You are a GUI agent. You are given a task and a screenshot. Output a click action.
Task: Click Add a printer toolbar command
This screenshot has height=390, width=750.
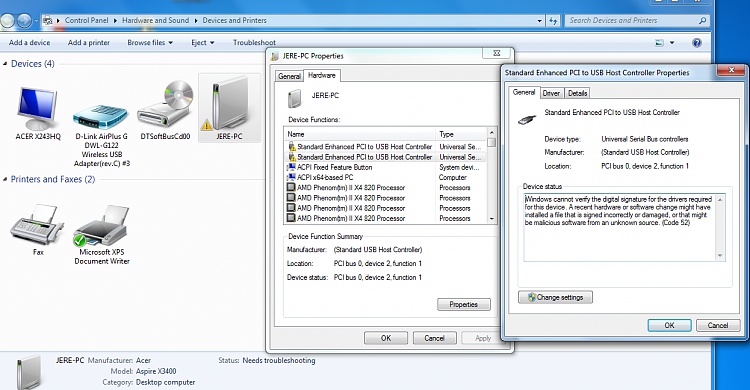pyautogui.click(x=89, y=43)
